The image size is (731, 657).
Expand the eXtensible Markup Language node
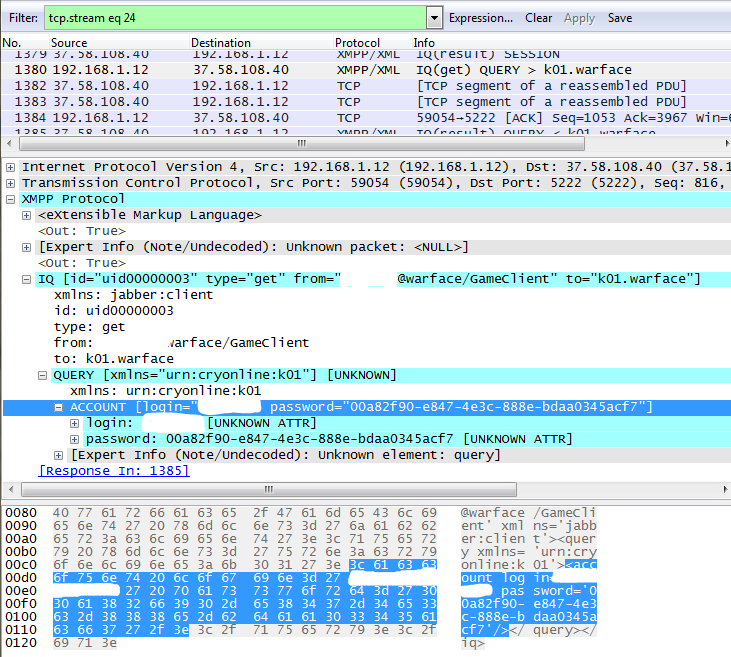pyautogui.click(x=27, y=215)
